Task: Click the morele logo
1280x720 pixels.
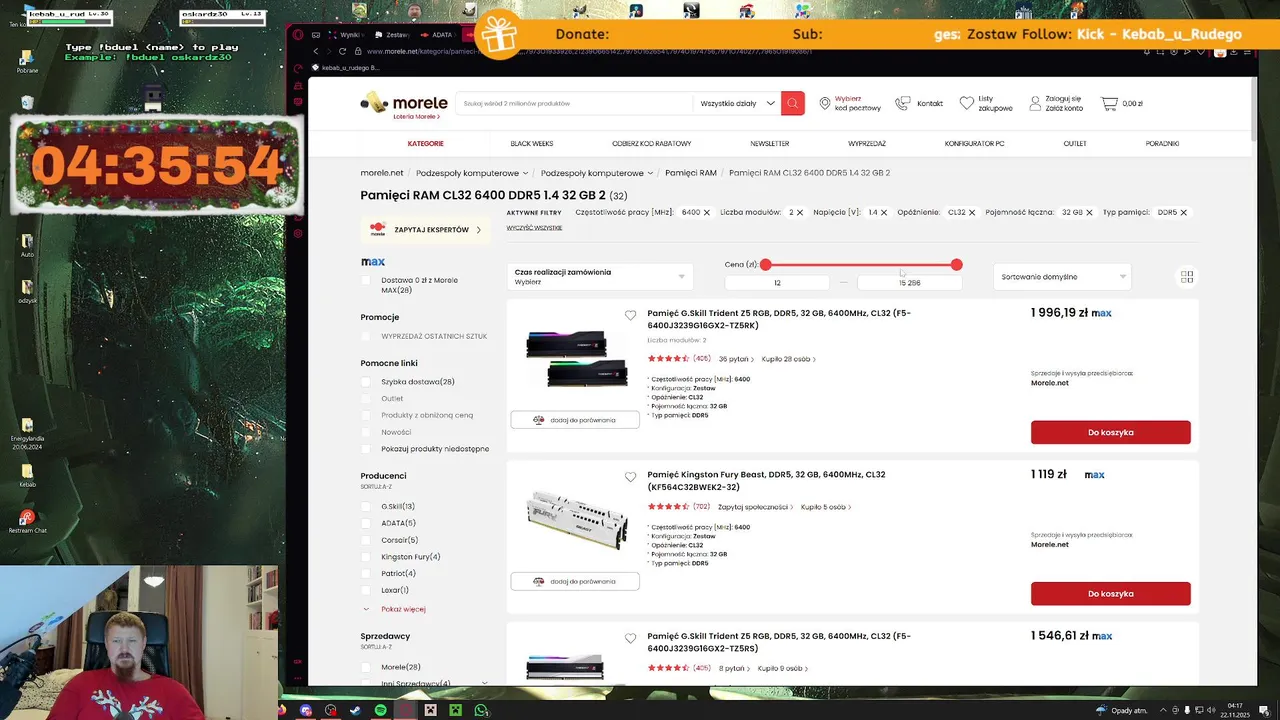Action: pos(404,102)
